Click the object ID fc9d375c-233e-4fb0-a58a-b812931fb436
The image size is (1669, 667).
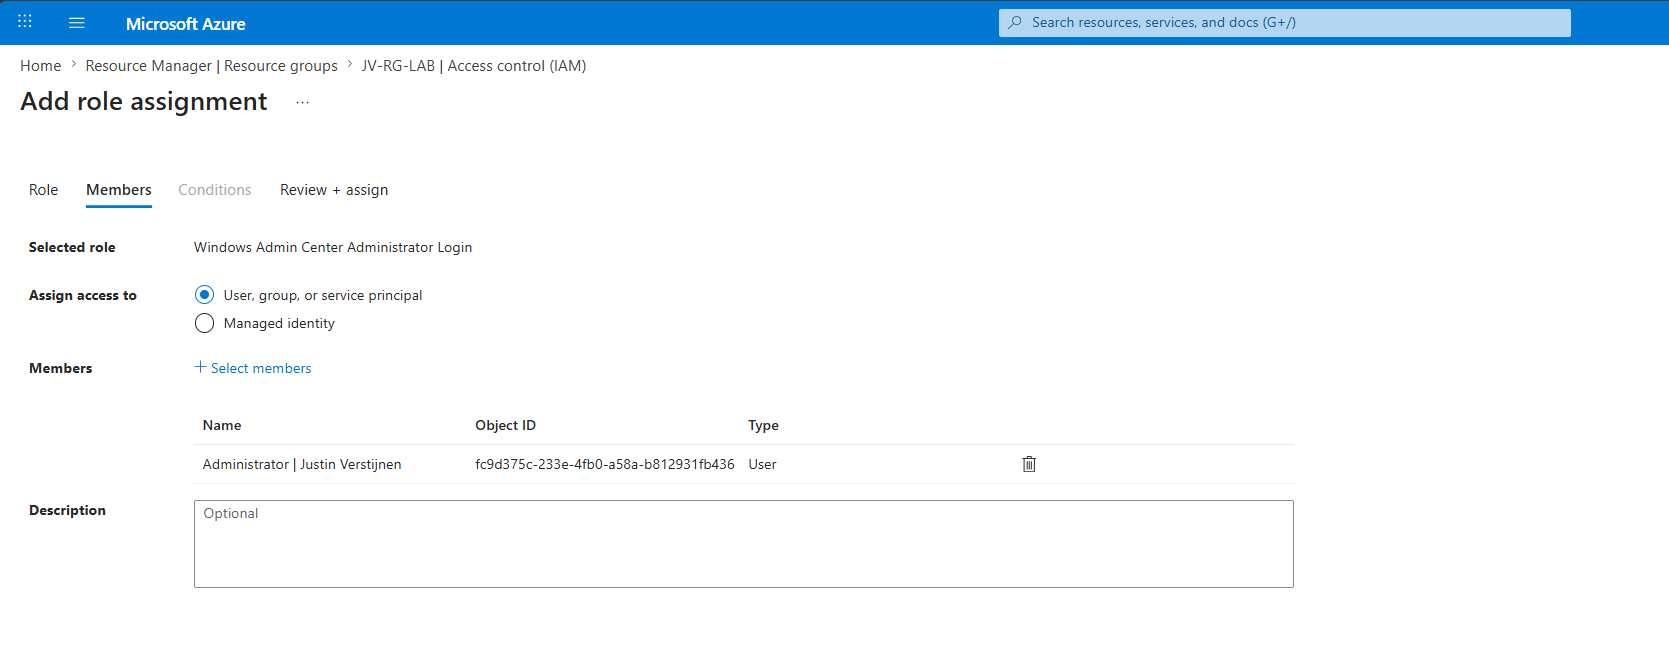605,464
